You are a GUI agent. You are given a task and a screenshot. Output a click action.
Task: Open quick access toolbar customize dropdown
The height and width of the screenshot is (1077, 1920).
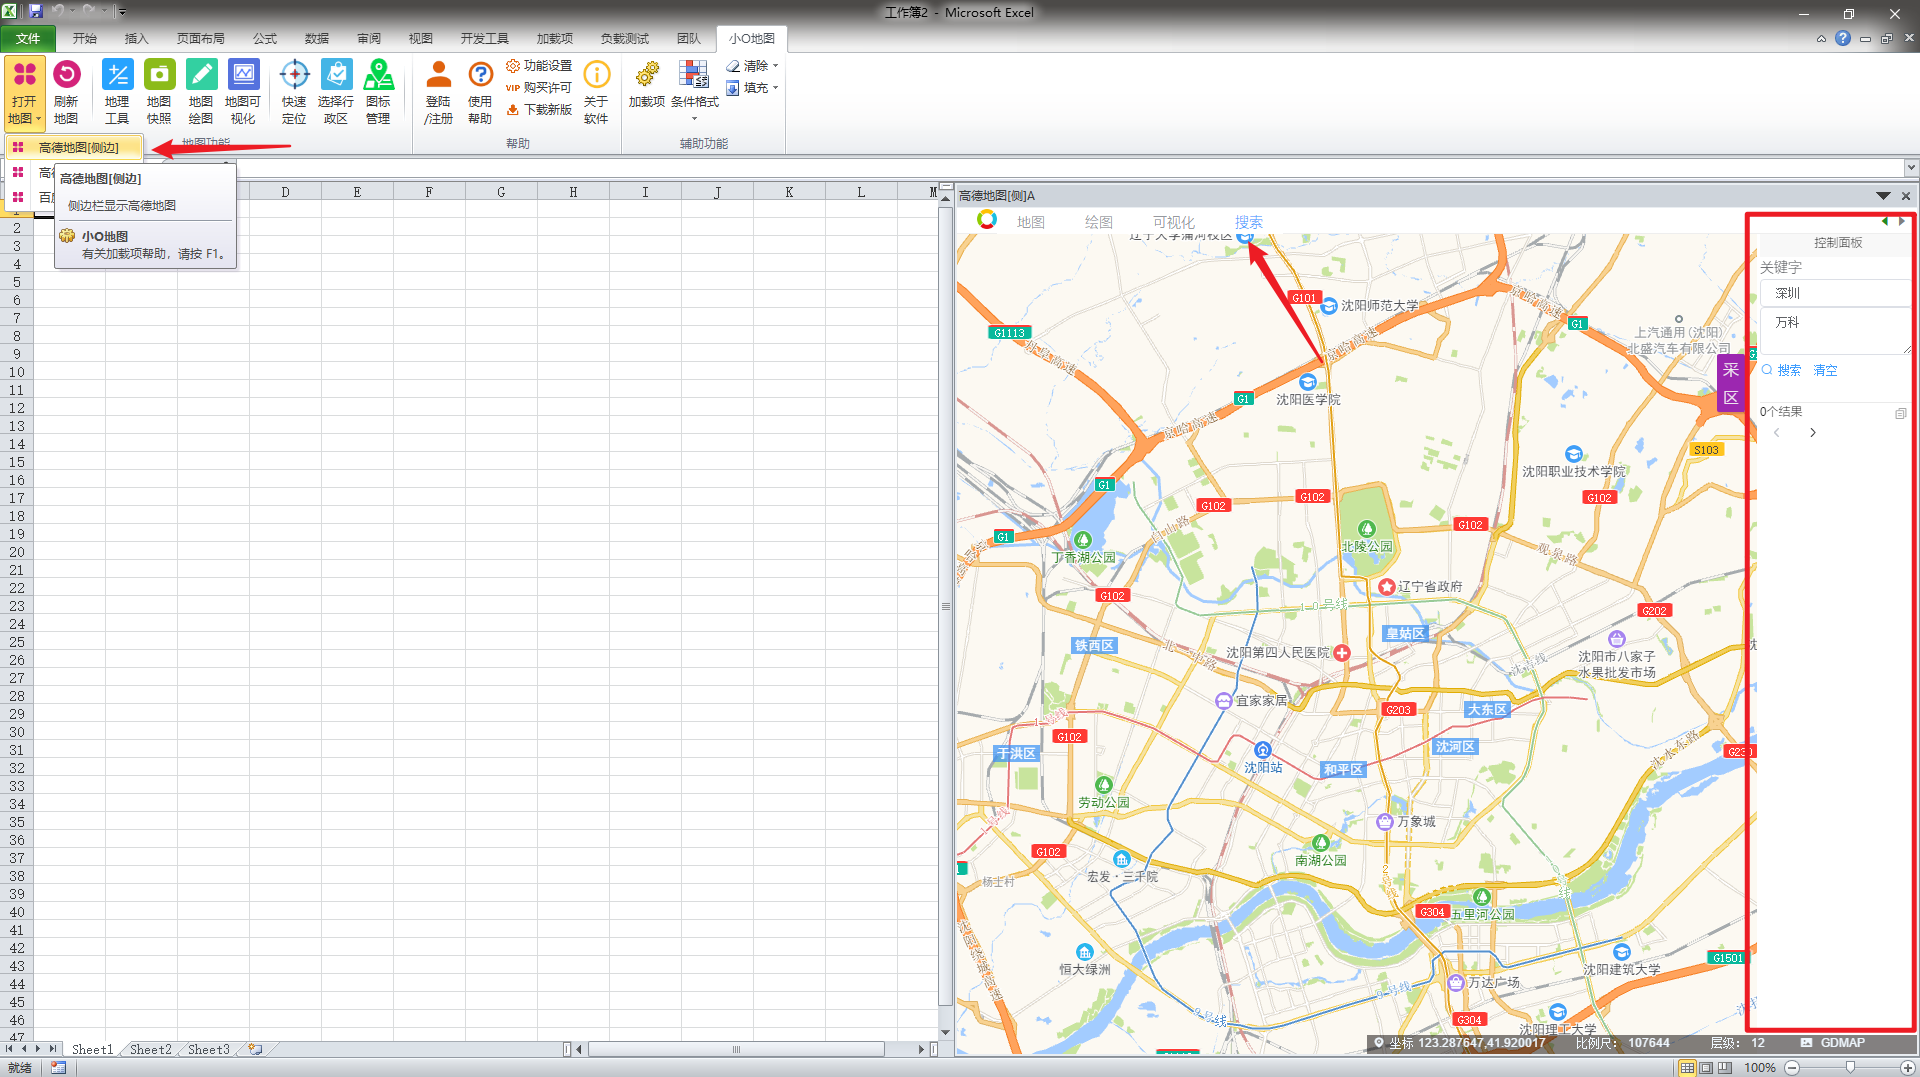pyautogui.click(x=122, y=12)
